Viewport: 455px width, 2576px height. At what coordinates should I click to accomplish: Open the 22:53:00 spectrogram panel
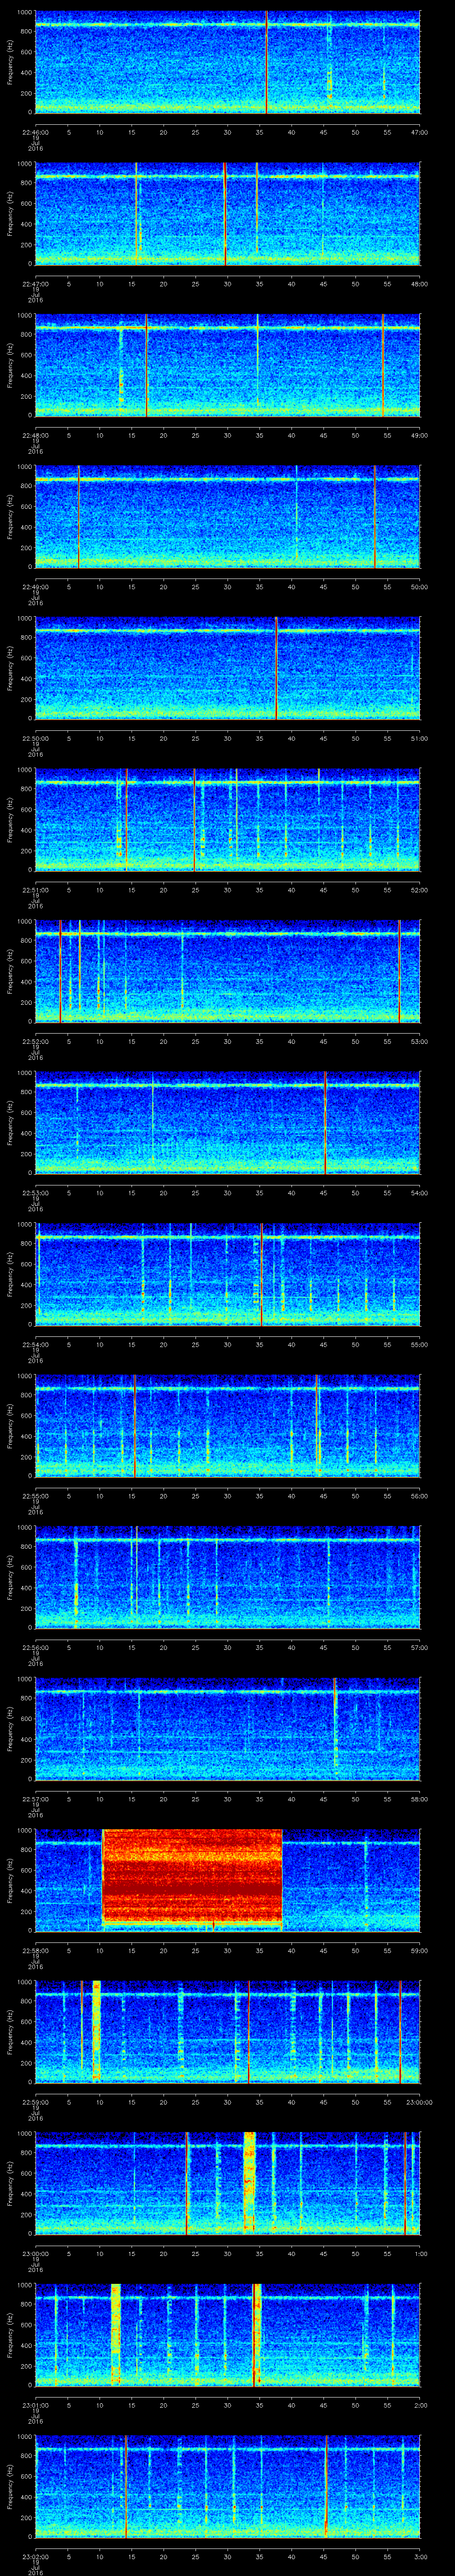coord(228,1122)
